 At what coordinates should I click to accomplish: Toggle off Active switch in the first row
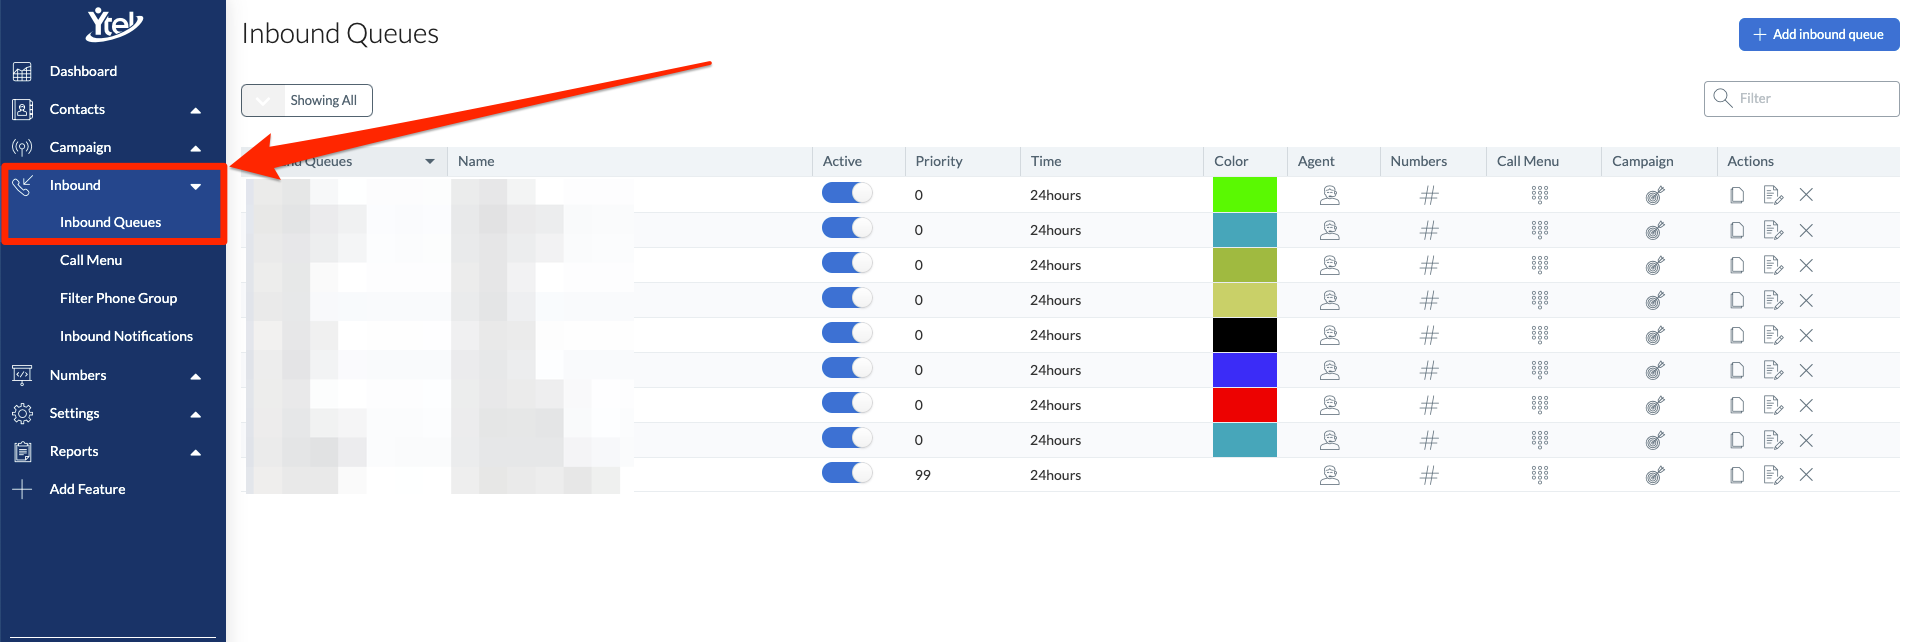pos(847,193)
